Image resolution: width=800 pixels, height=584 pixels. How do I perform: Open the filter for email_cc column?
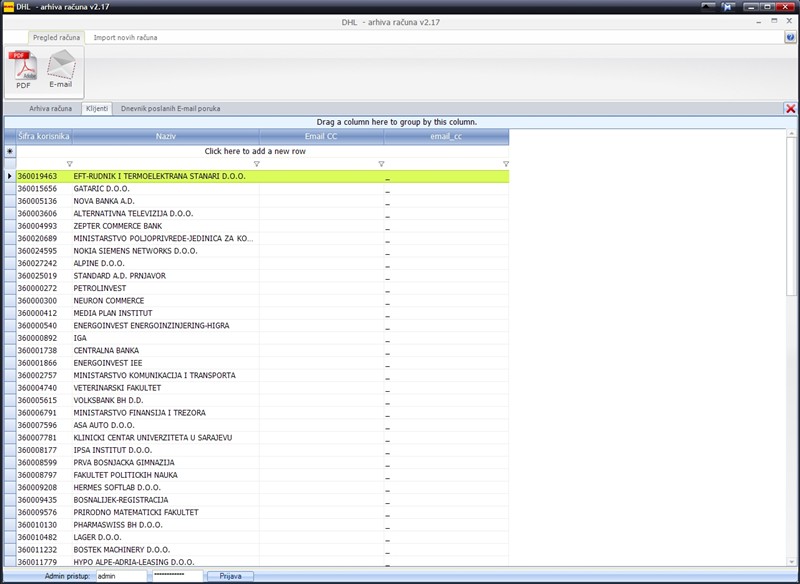[506, 164]
